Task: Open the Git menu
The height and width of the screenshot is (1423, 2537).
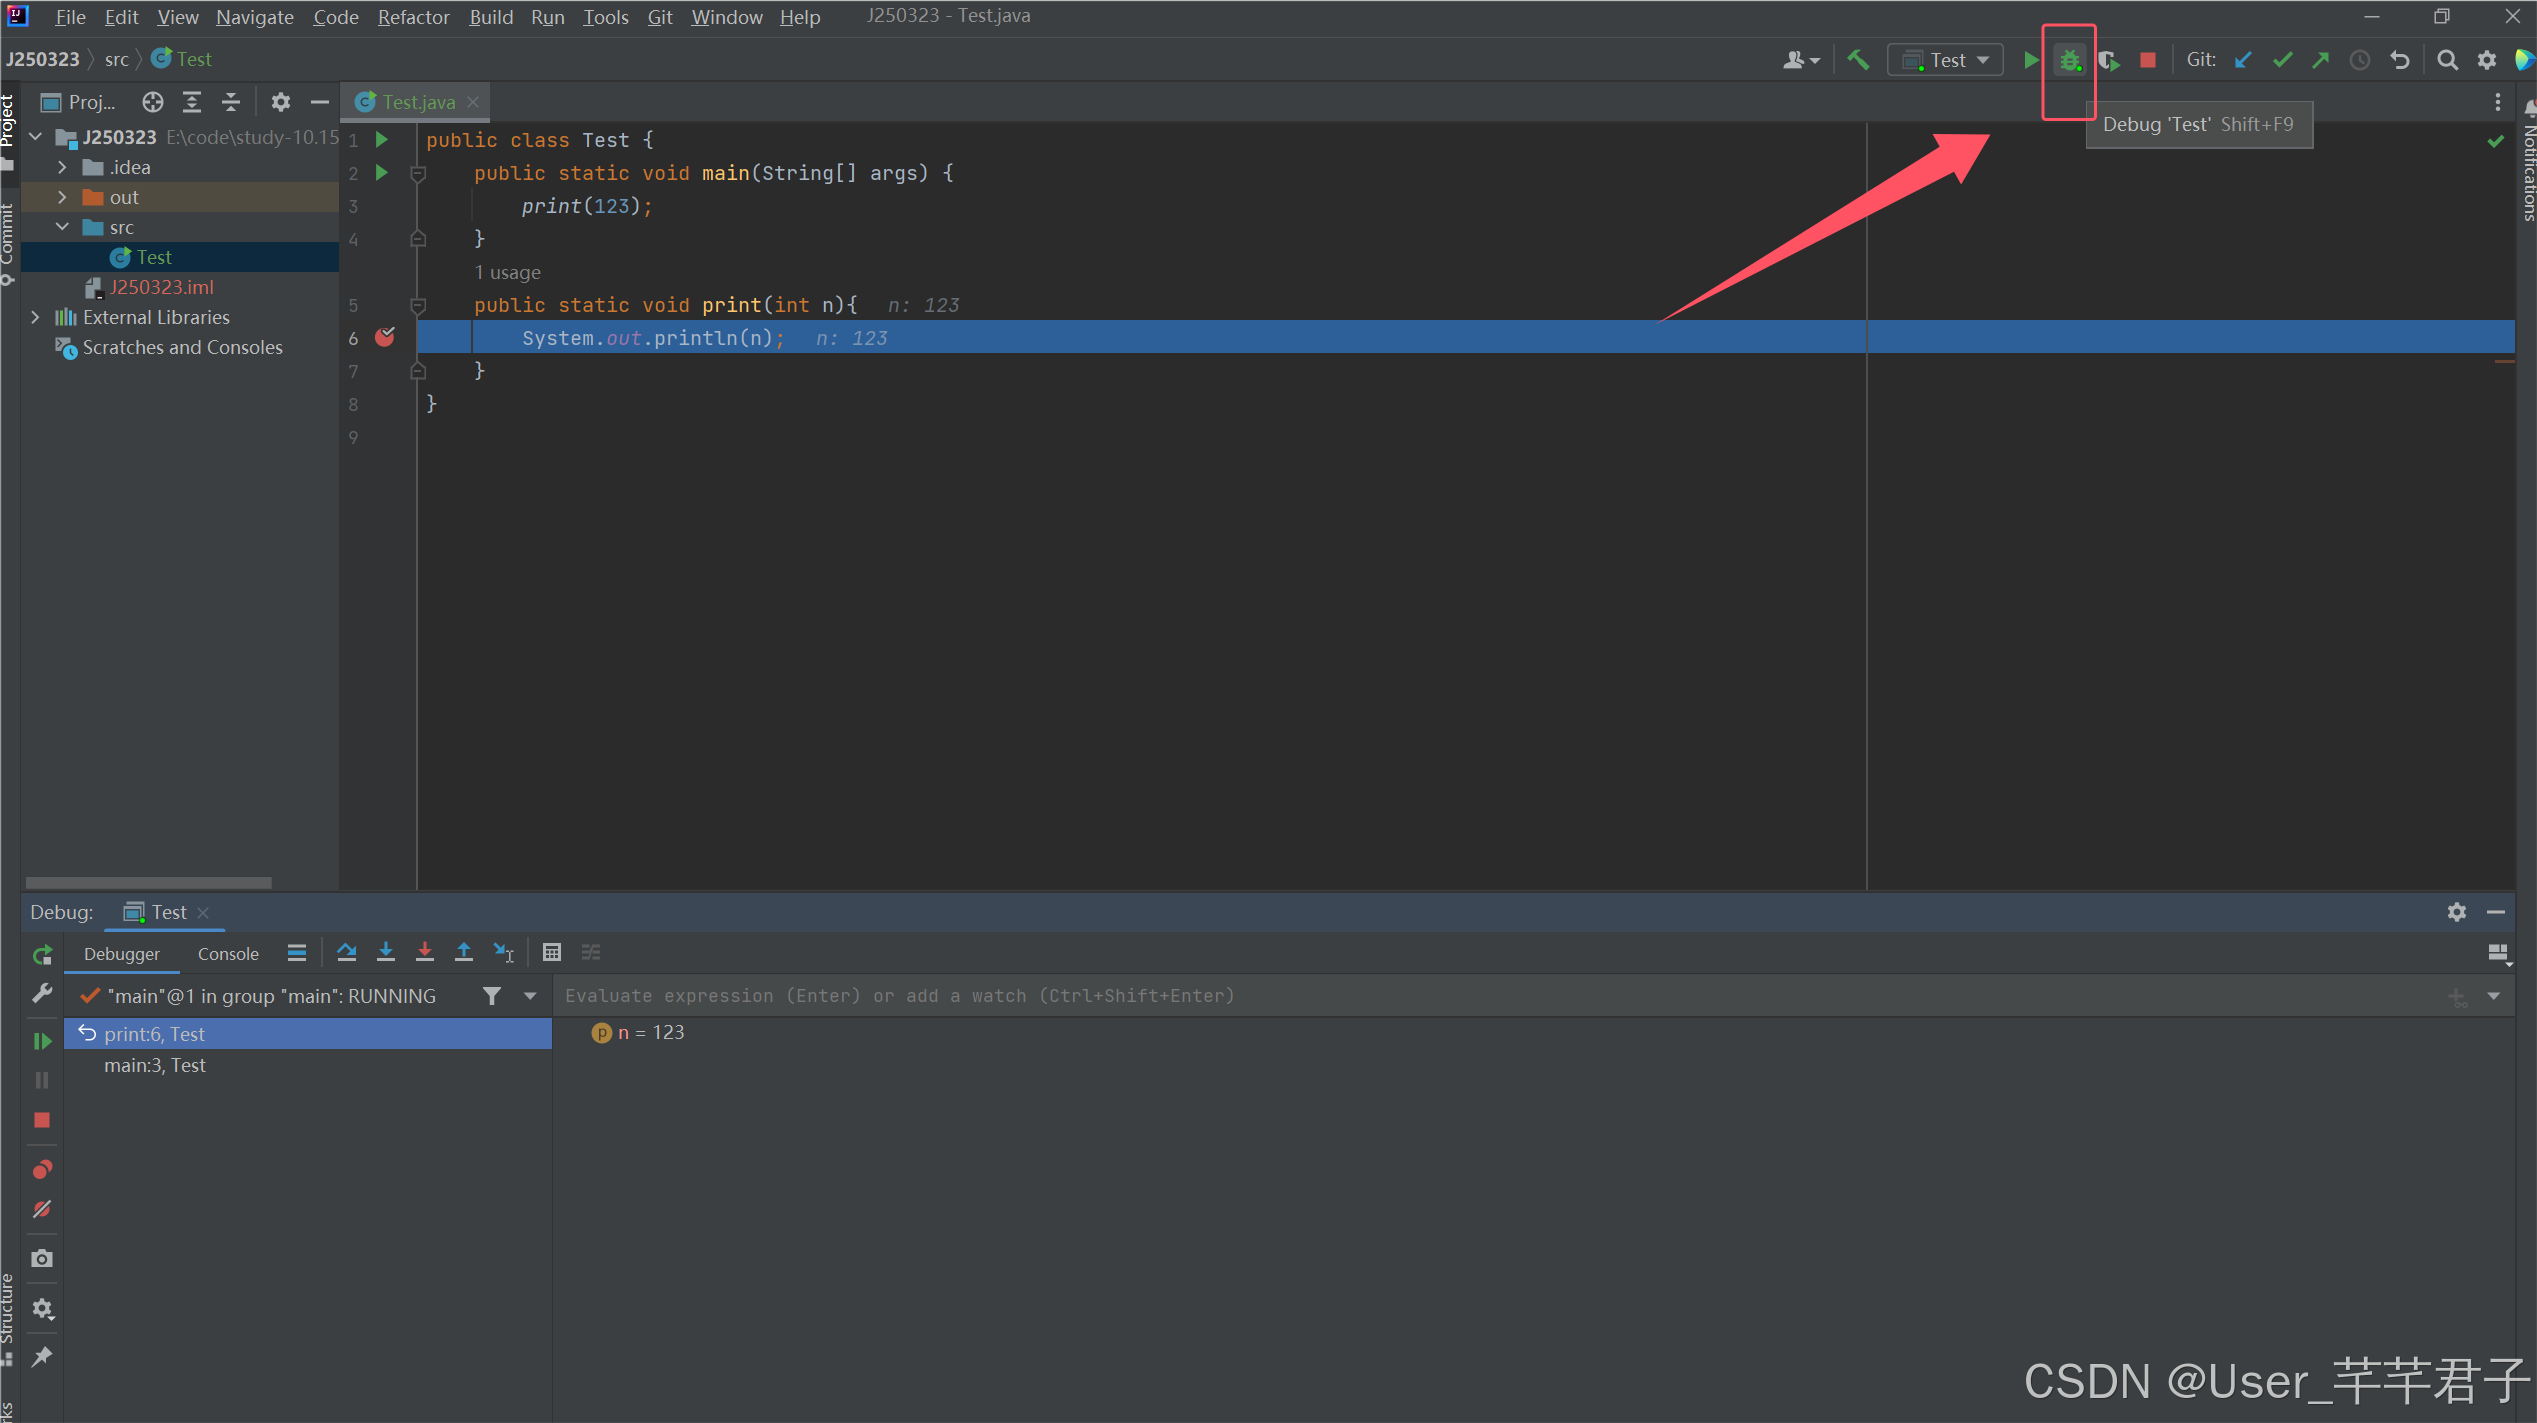Action: pyautogui.click(x=659, y=17)
